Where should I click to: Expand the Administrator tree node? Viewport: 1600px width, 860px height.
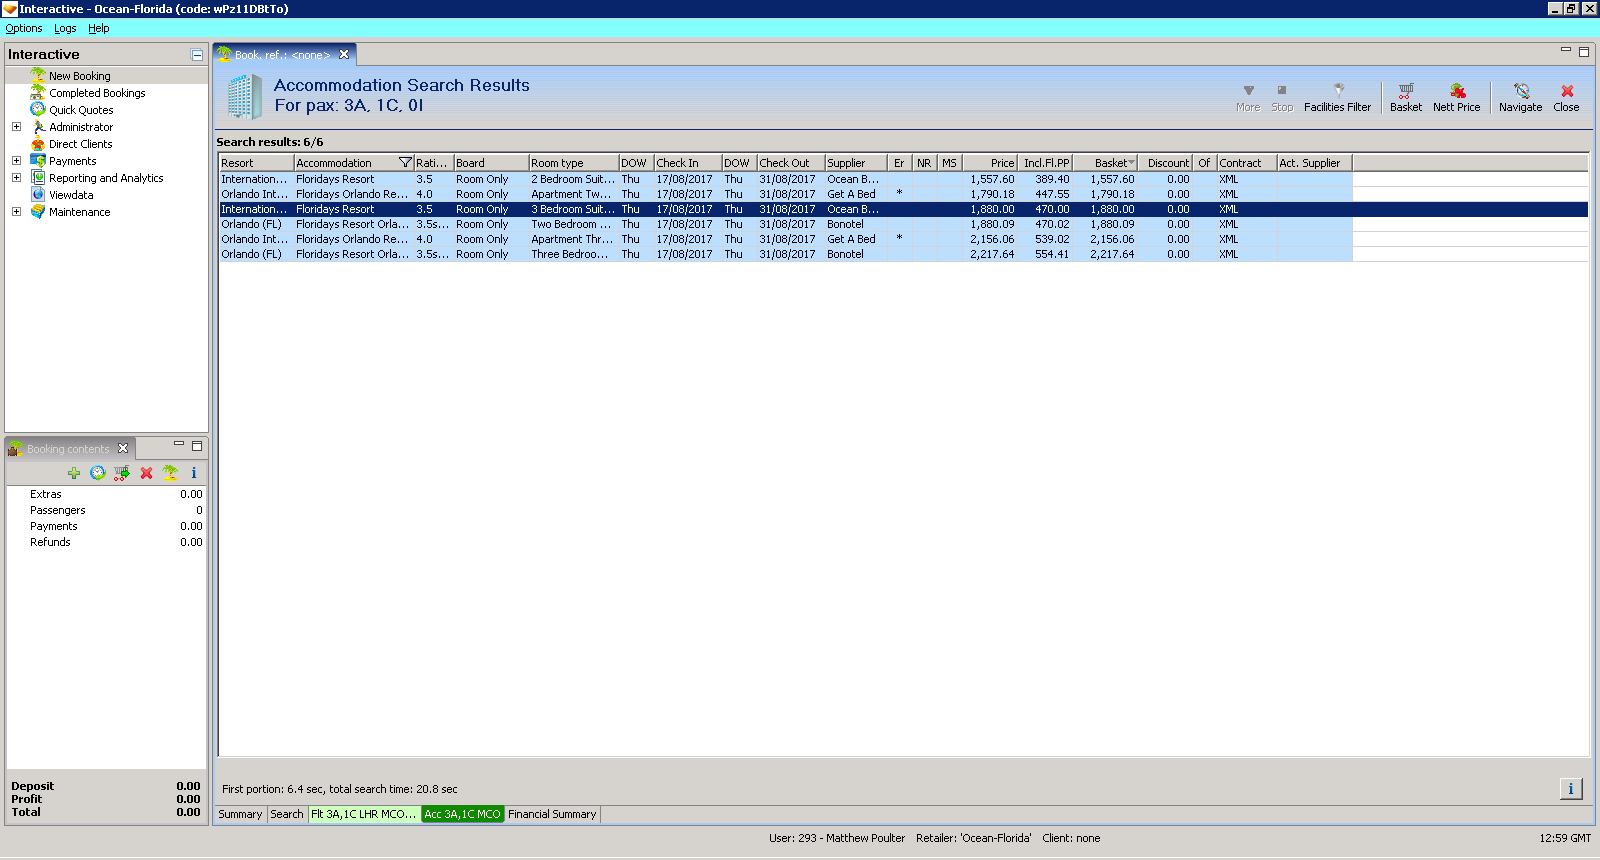coord(16,127)
